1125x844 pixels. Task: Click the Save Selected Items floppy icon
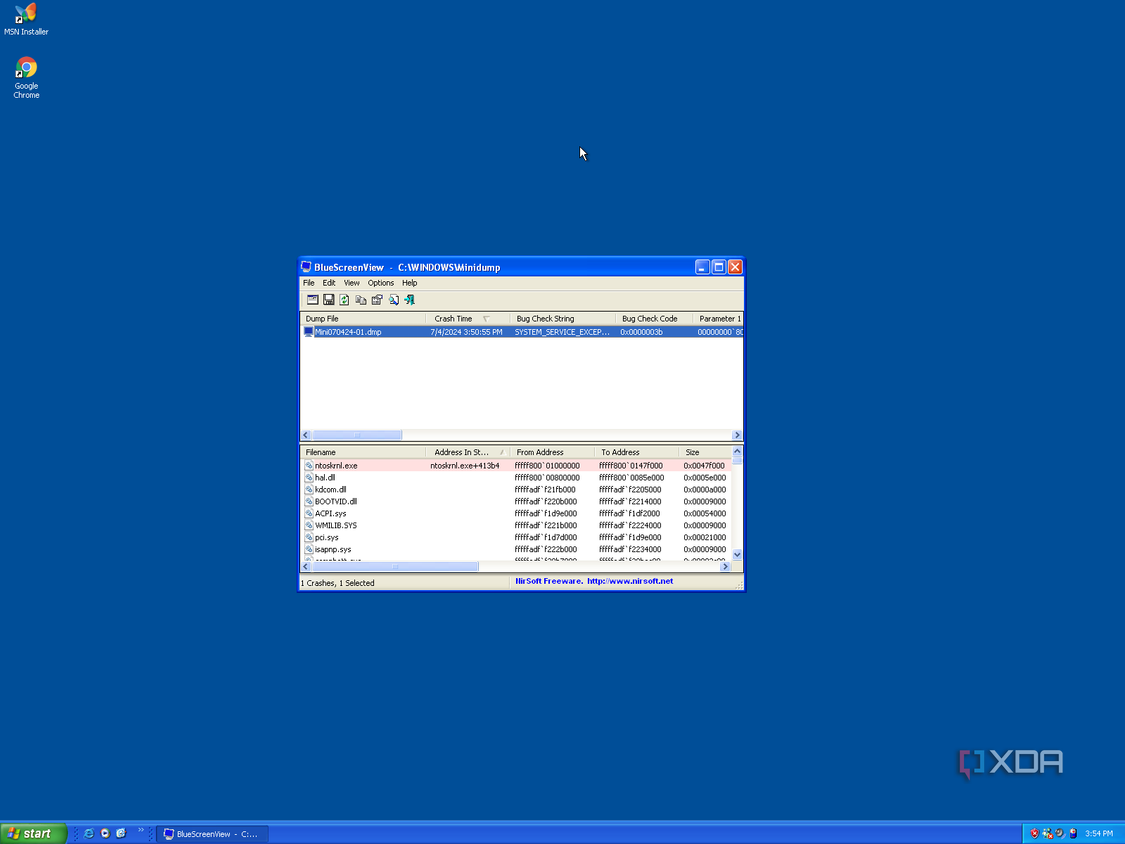(x=329, y=300)
